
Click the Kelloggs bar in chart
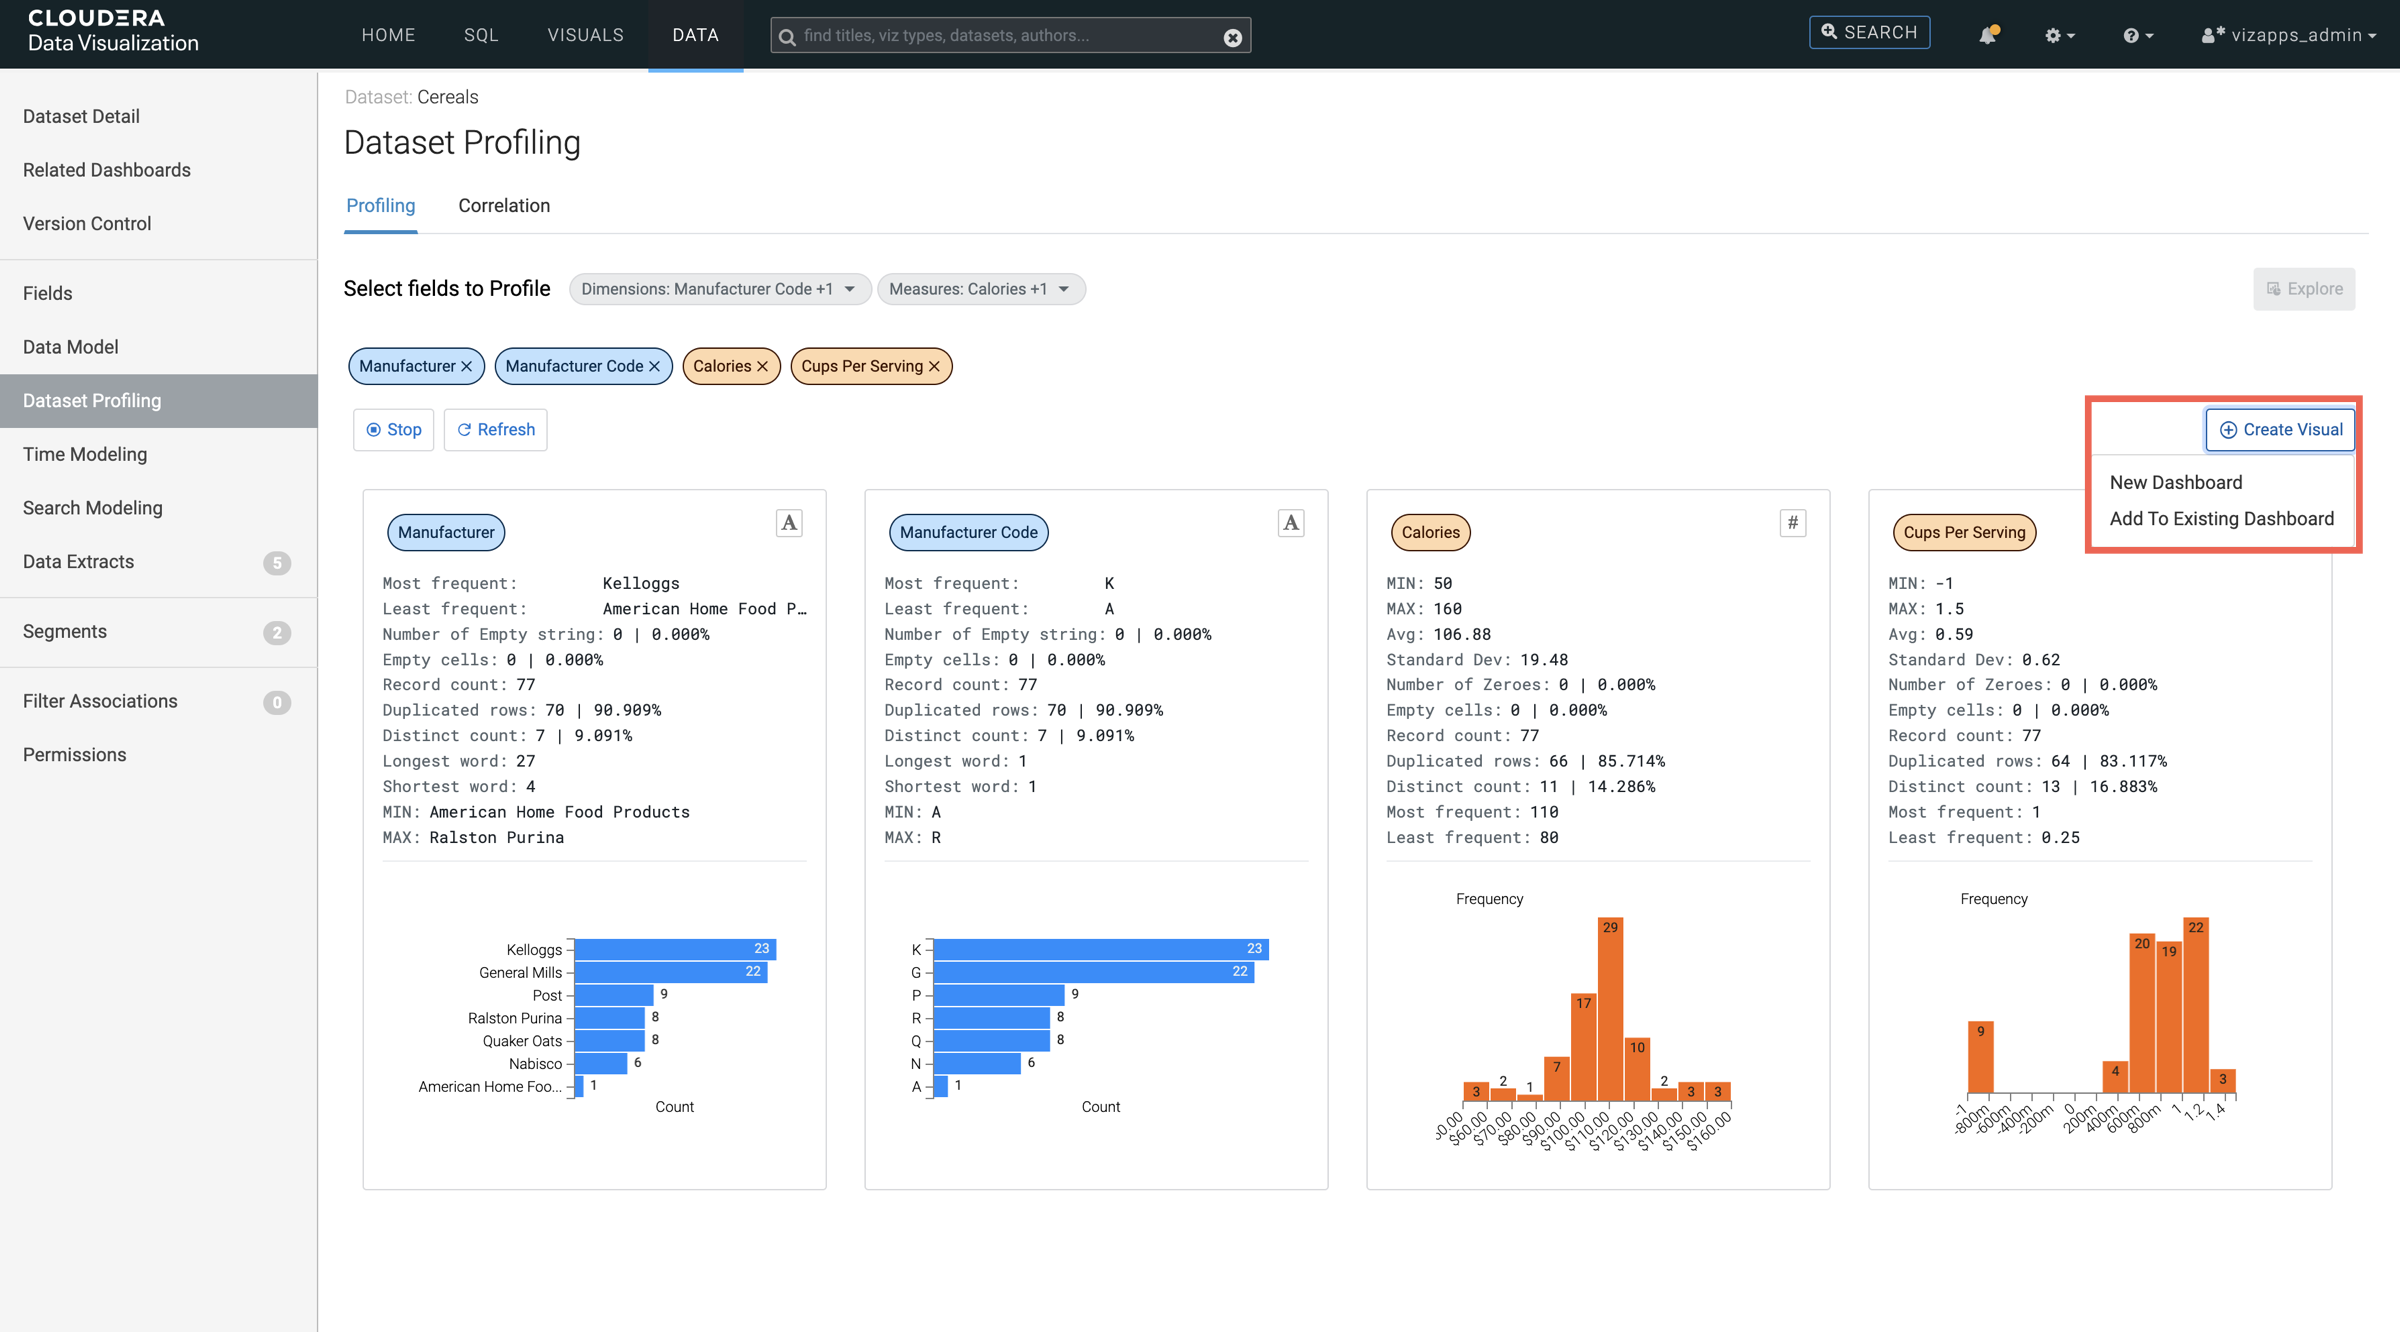[x=674, y=949]
